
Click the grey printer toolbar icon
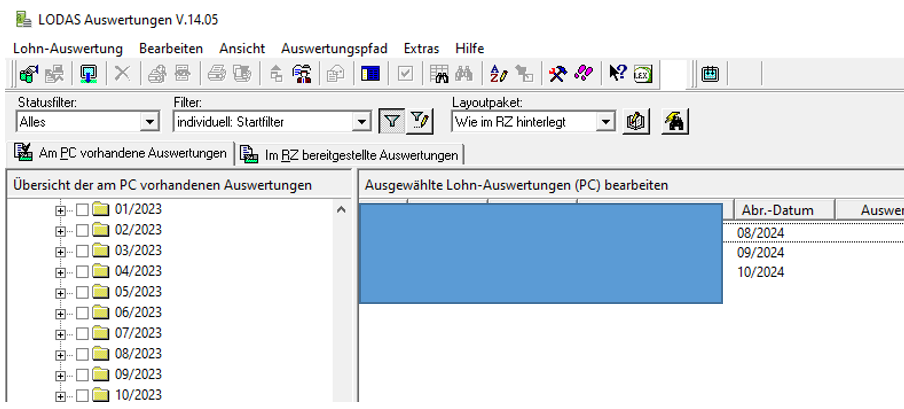(x=217, y=74)
